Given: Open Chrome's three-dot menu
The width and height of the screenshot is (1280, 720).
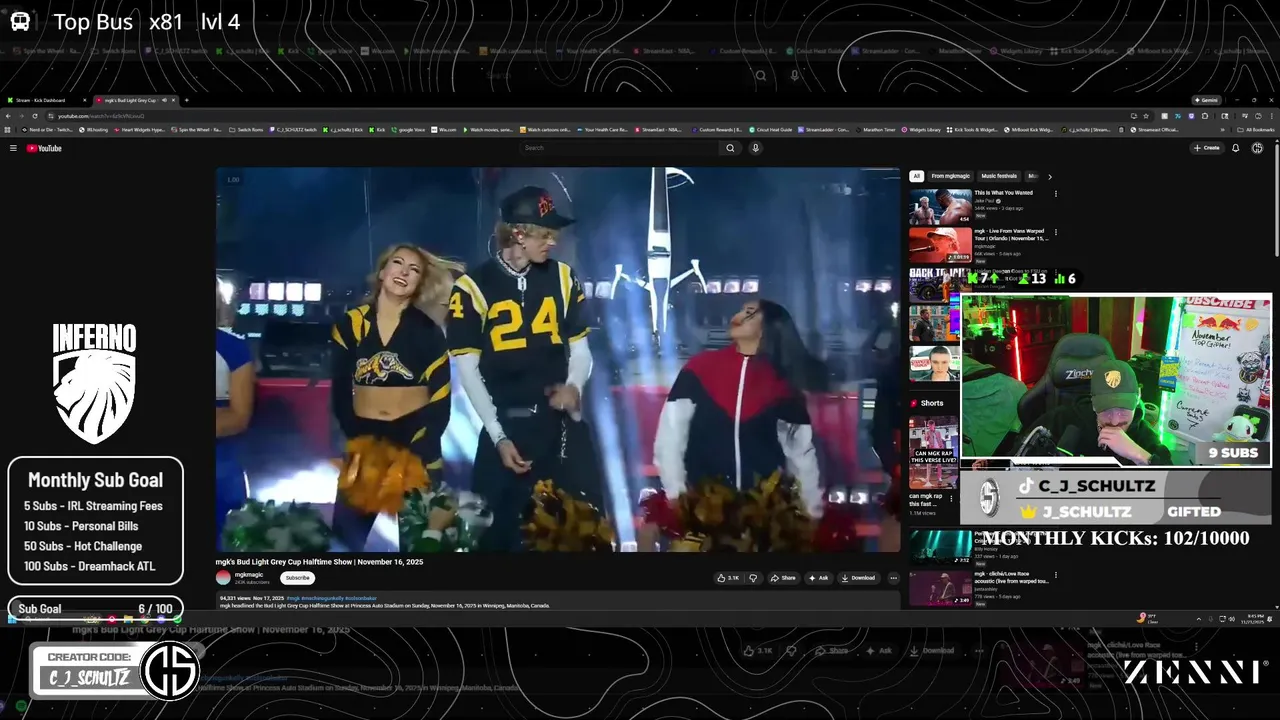Looking at the screenshot, I should point(1271,116).
